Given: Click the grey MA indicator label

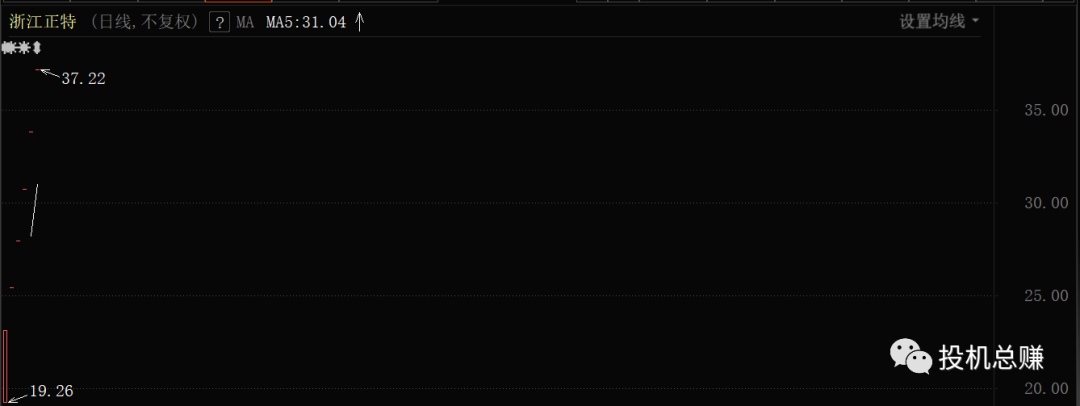Looking at the screenshot, I should (x=245, y=22).
